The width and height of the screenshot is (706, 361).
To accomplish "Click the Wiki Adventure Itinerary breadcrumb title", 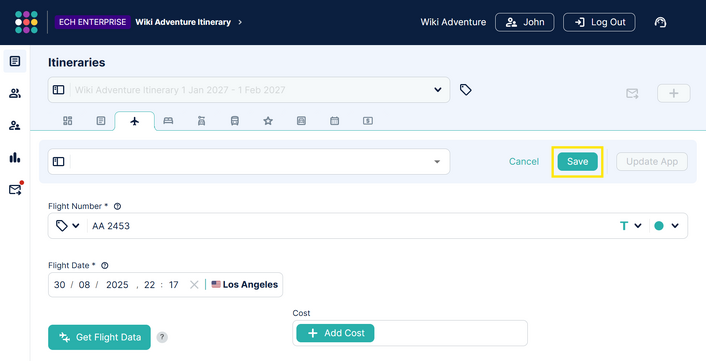I will (183, 22).
